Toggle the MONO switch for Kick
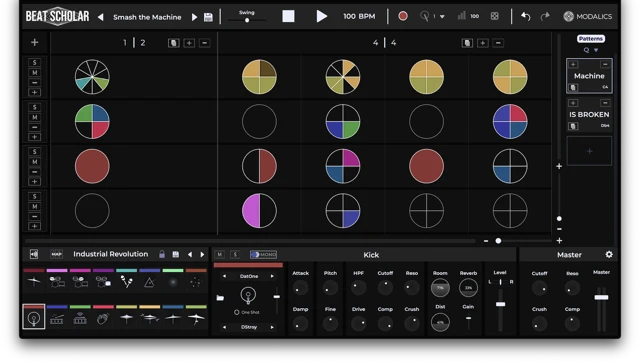Image resolution: width=640 pixels, height=364 pixels. click(263, 255)
